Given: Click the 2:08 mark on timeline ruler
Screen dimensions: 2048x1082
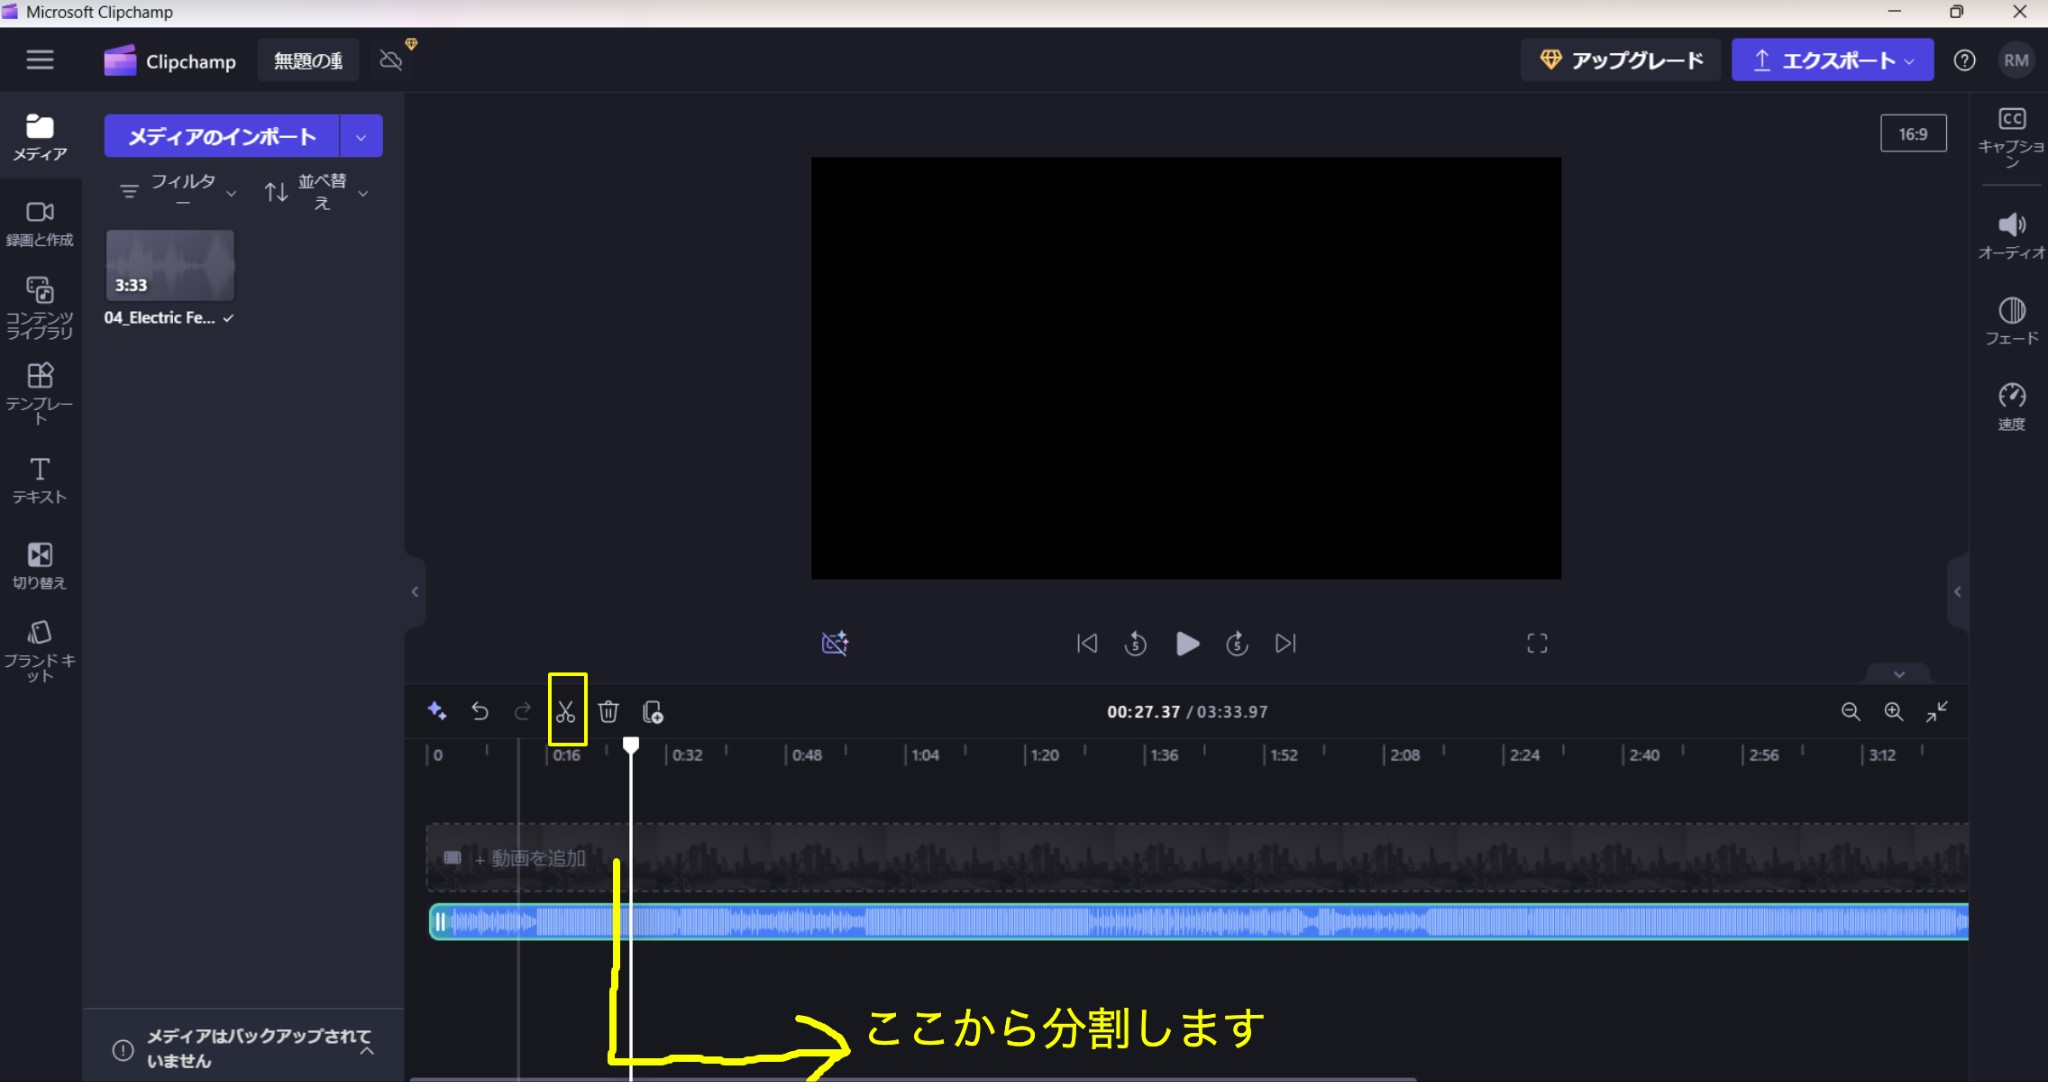Looking at the screenshot, I should [1404, 755].
